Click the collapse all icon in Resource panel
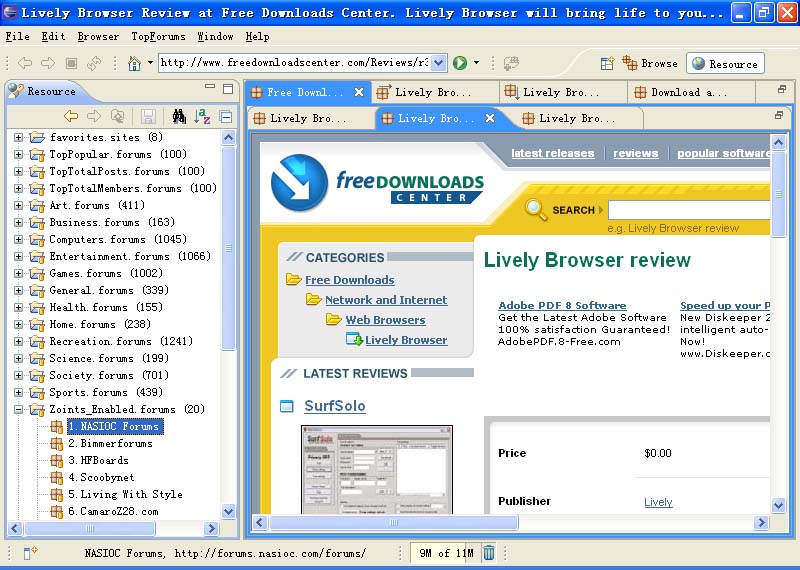This screenshot has width=800, height=570. pyautogui.click(x=226, y=117)
